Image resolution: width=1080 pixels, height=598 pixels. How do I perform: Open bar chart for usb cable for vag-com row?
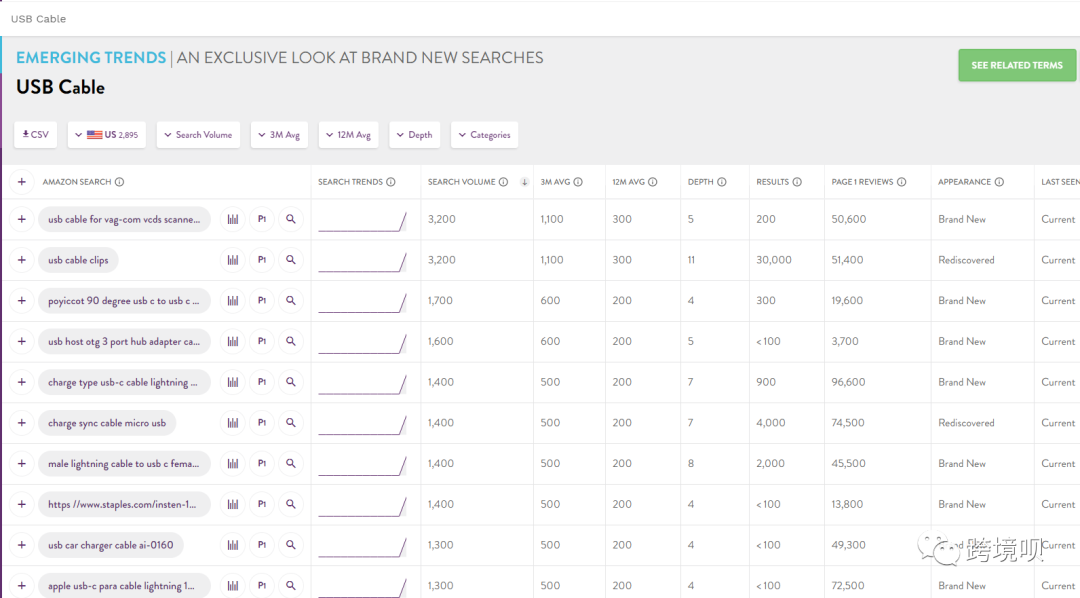[233, 219]
